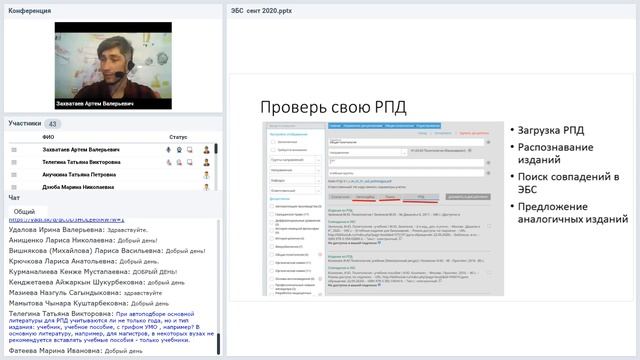This screenshot has height=360, width=640.
Task: Select participant Телегина Татьяна Викторовна in list
Action: [x=81, y=162]
